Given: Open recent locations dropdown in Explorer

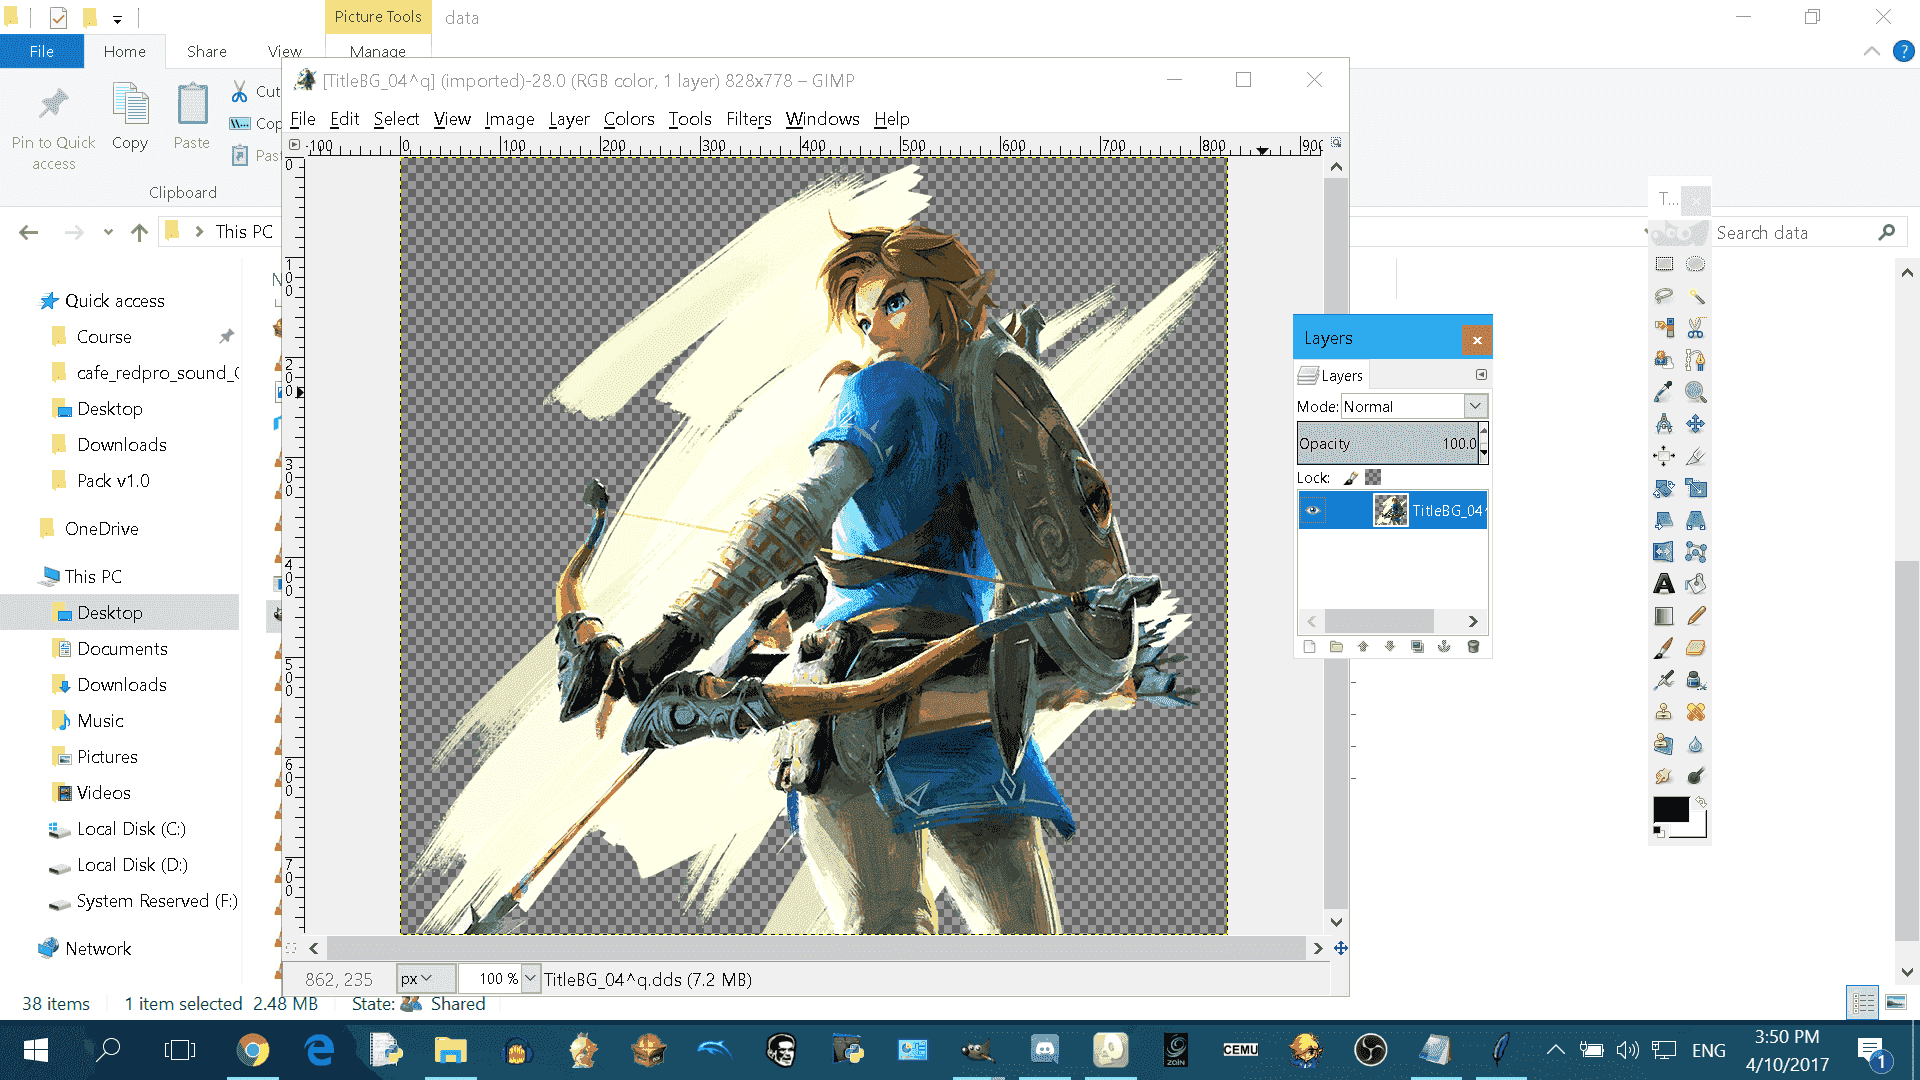Looking at the screenshot, I should tap(108, 232).
